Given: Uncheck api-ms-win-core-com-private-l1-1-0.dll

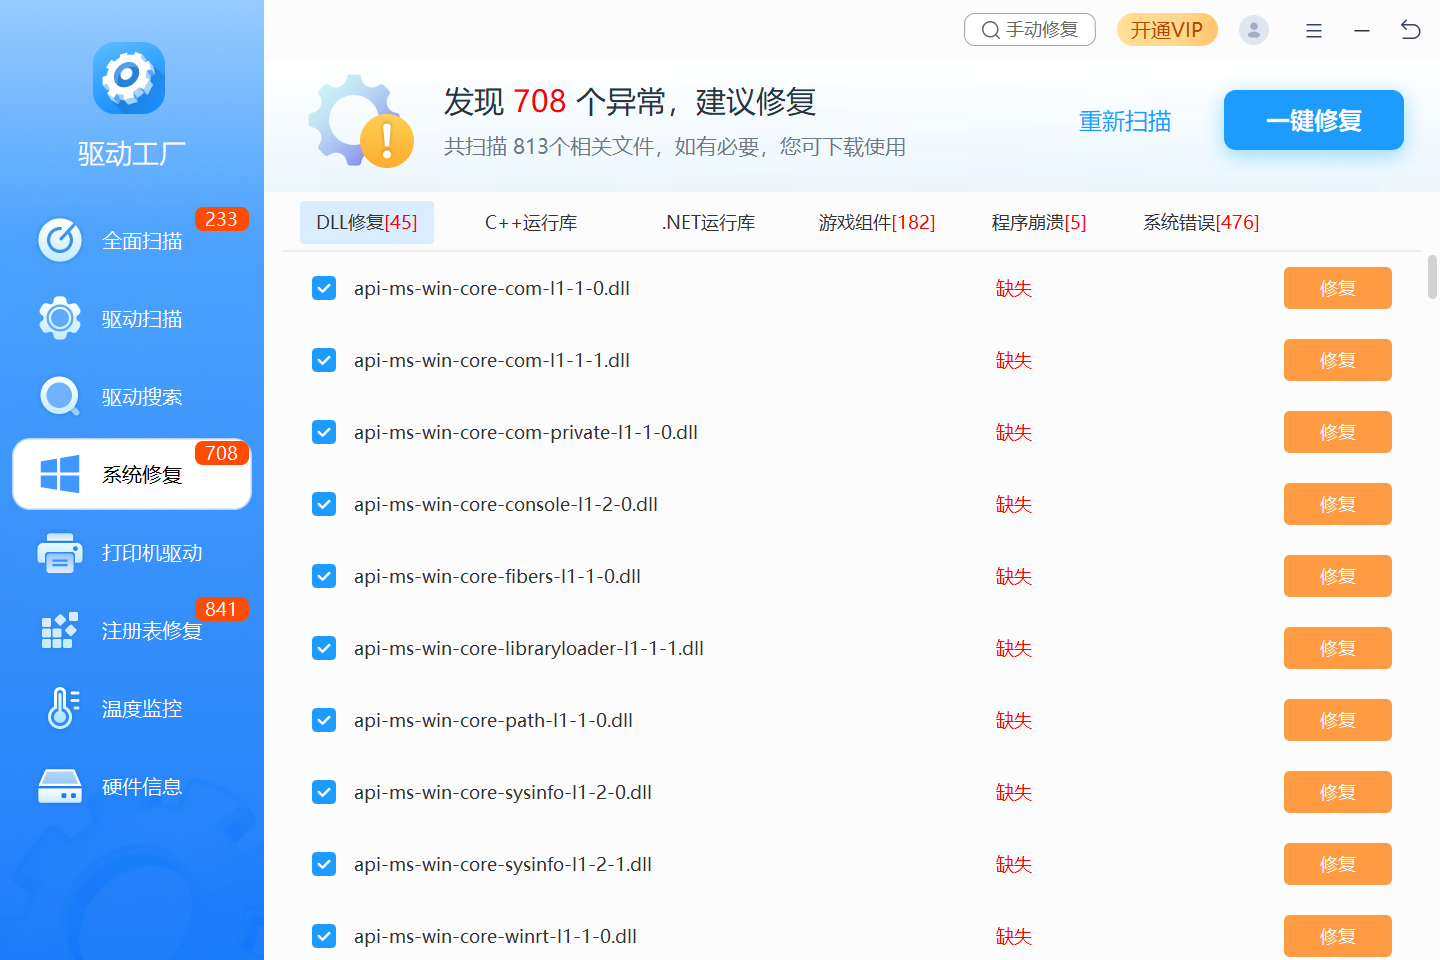Looking at the screenshot, I should (x=324, y=432).
